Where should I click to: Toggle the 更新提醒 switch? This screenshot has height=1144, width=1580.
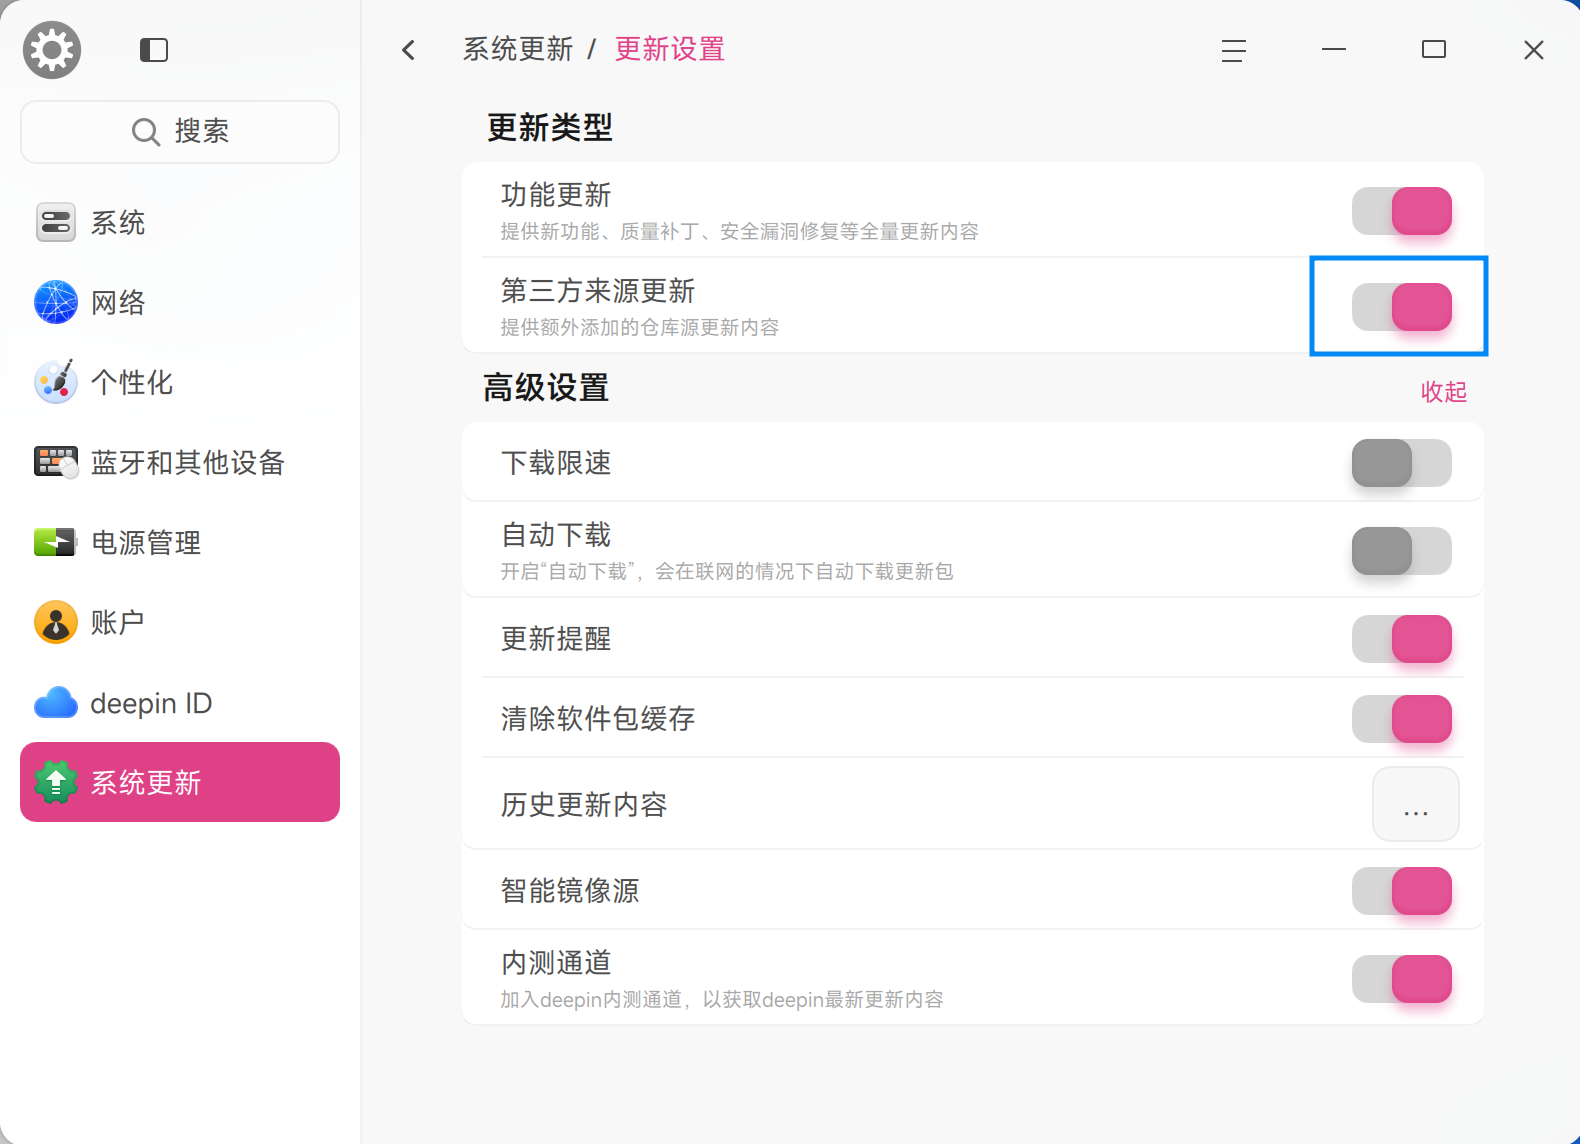click(1401, 639)
